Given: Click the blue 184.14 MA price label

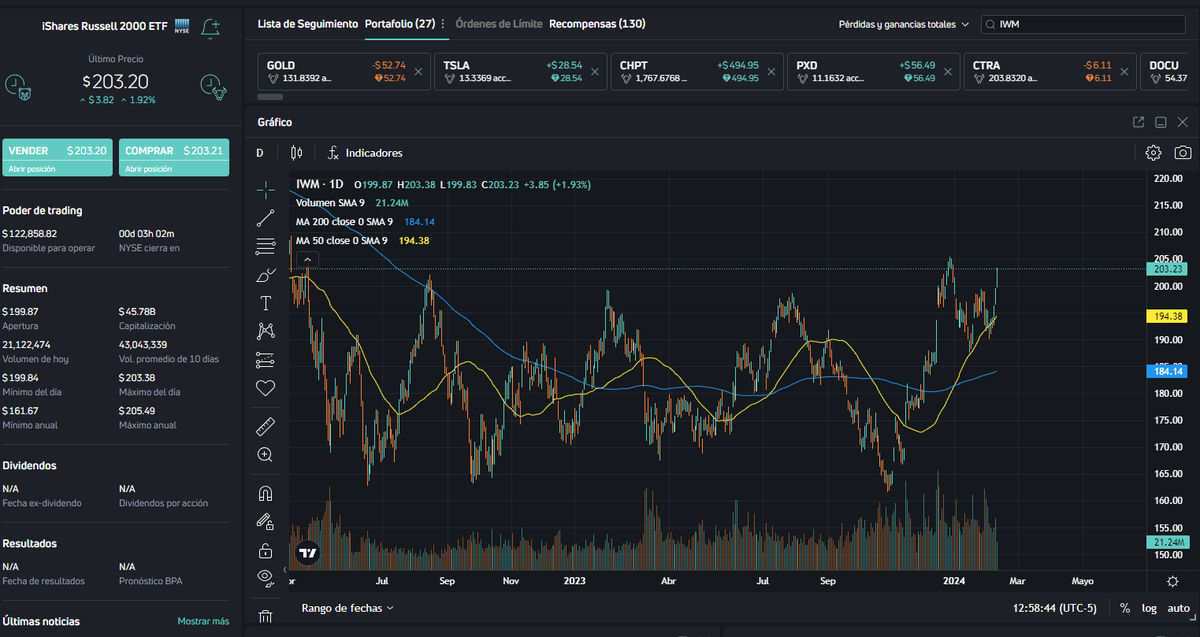Looking at the screenshot, I should coord(1168,371).
